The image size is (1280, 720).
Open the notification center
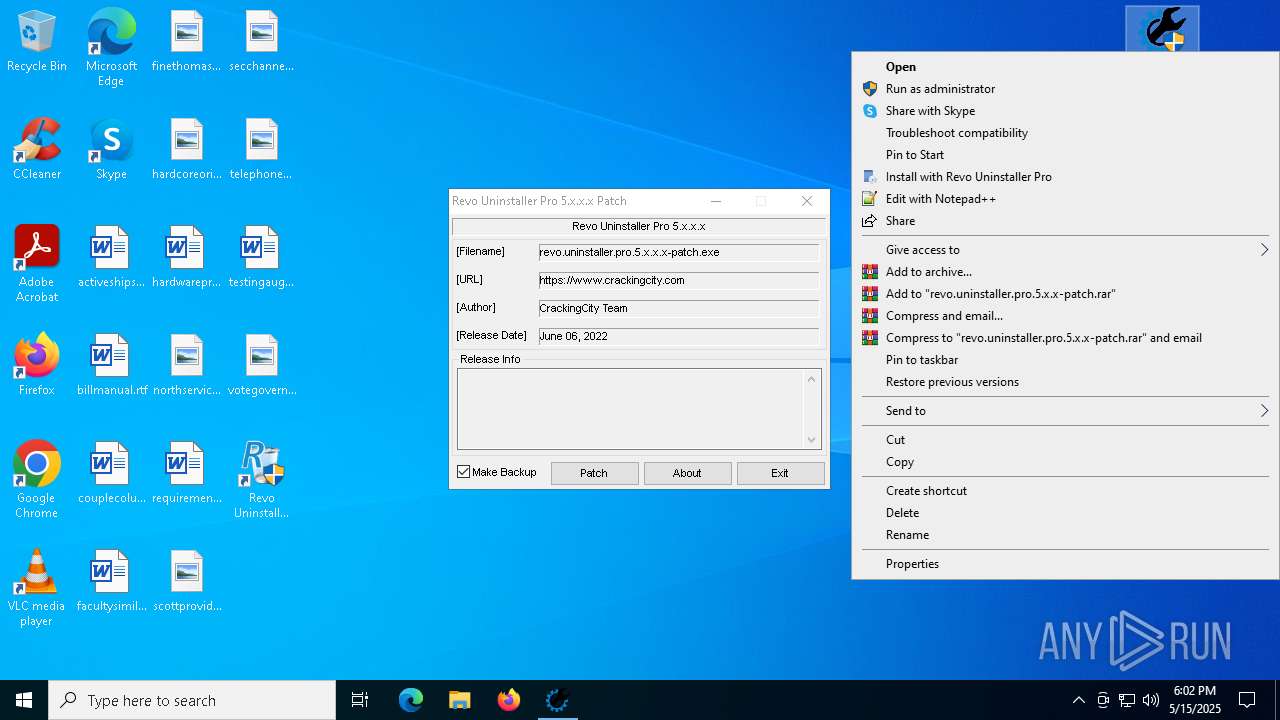[x=1247, y=700]
